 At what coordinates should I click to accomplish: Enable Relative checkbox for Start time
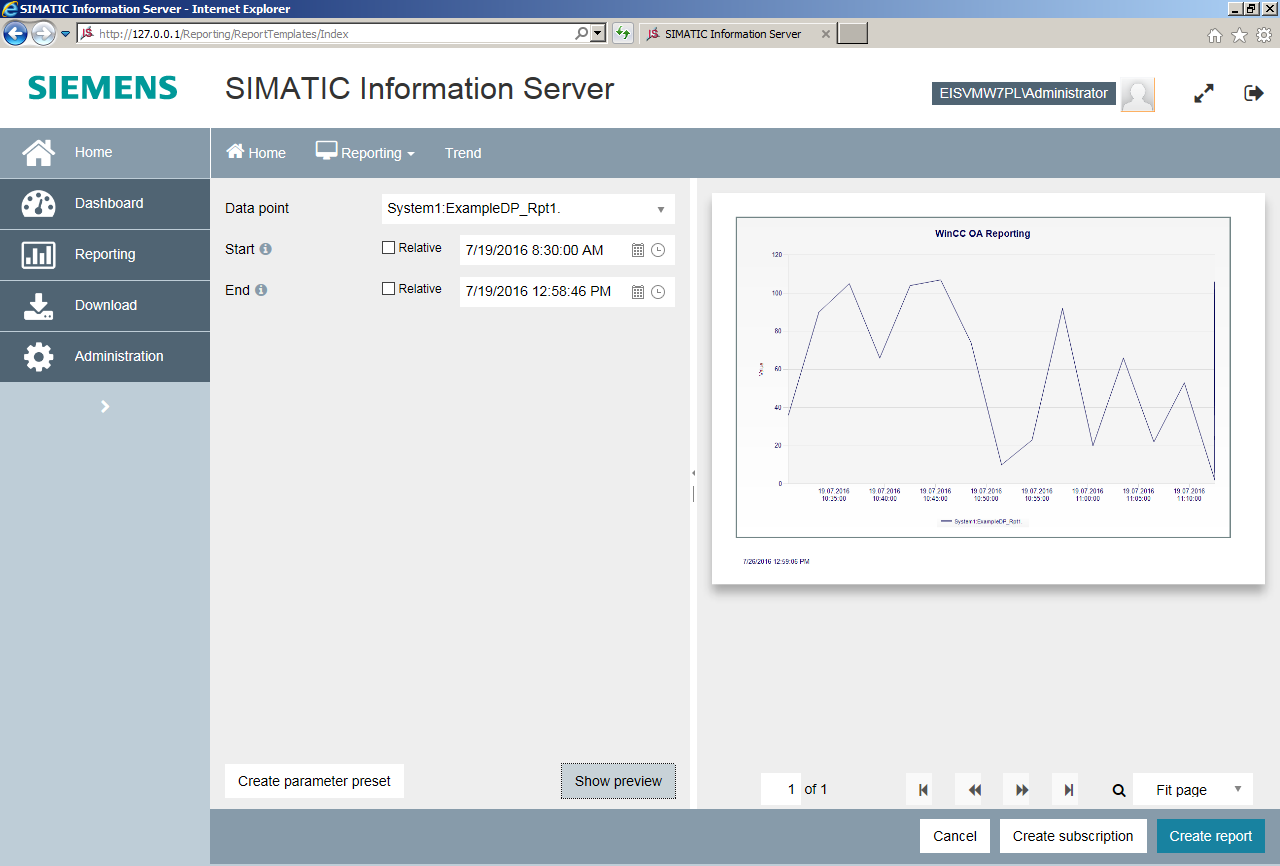pos(389,248)
